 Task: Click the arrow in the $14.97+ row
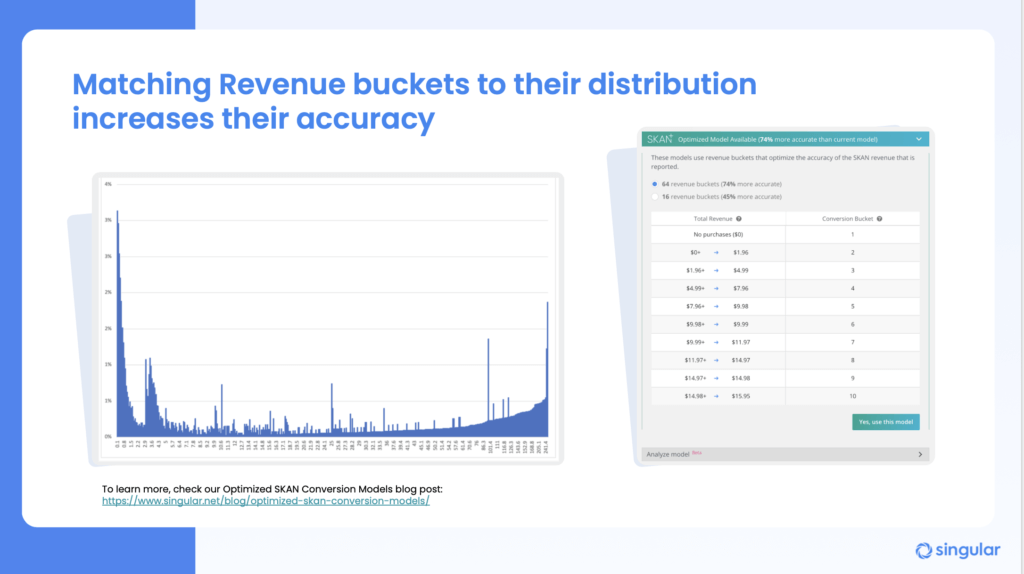[716, 378]
